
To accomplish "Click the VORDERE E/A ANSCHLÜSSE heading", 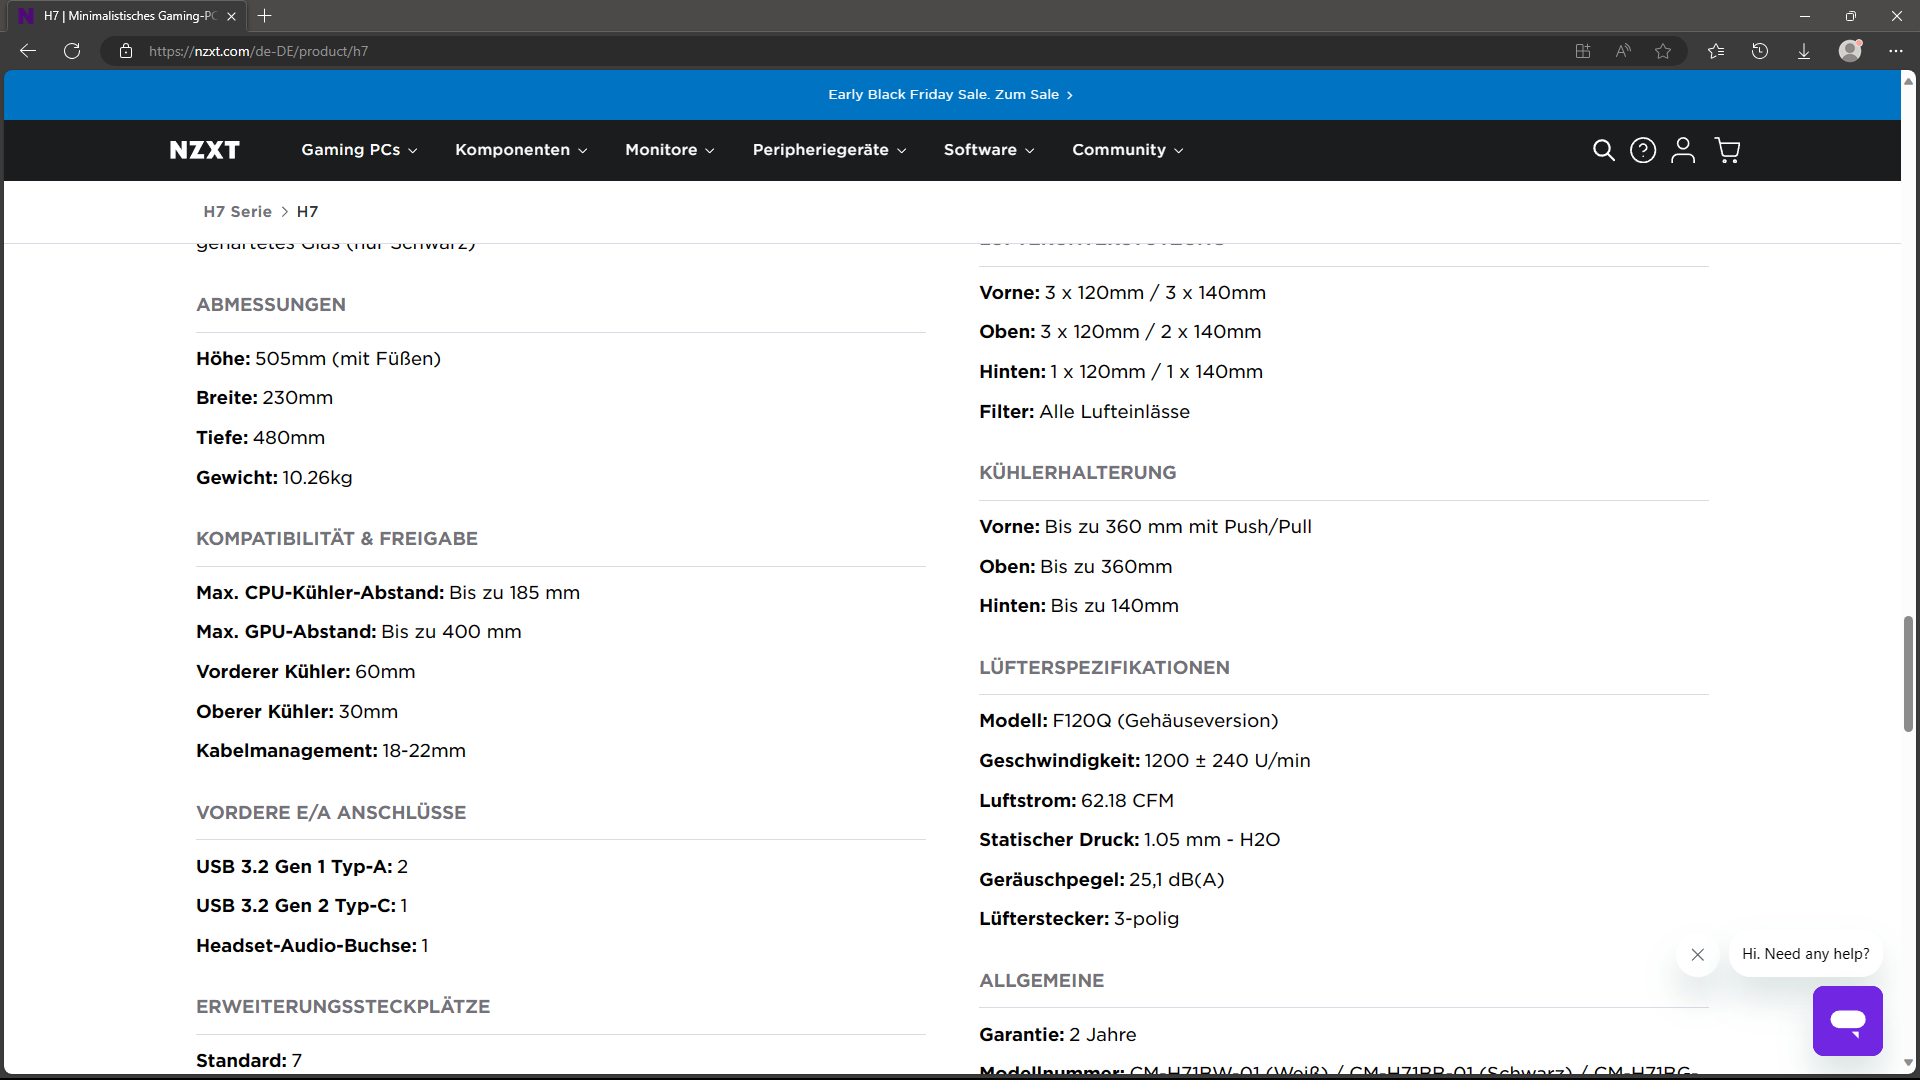I will 331,813.
